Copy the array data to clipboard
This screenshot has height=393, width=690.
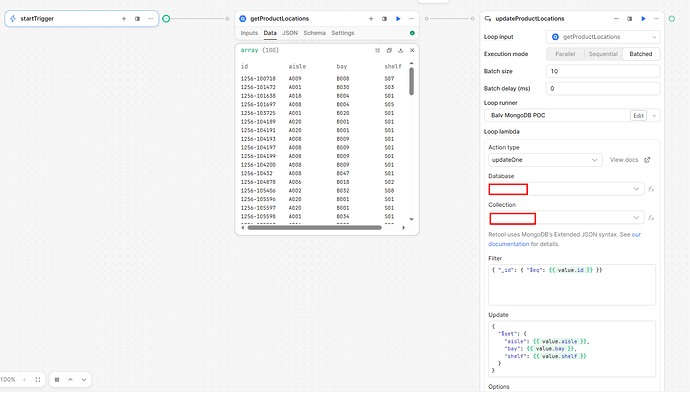389,51
